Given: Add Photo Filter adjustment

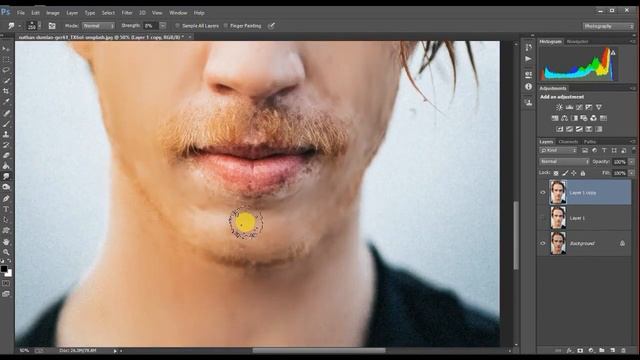Looking at the screenshot, I should click(x=584, y=118).
